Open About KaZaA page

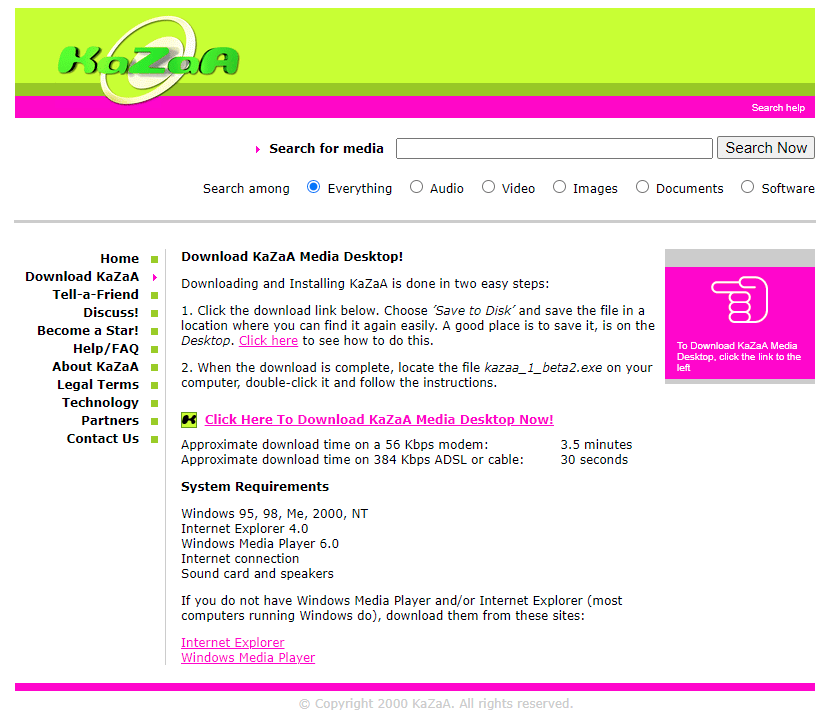pos(95,367)
